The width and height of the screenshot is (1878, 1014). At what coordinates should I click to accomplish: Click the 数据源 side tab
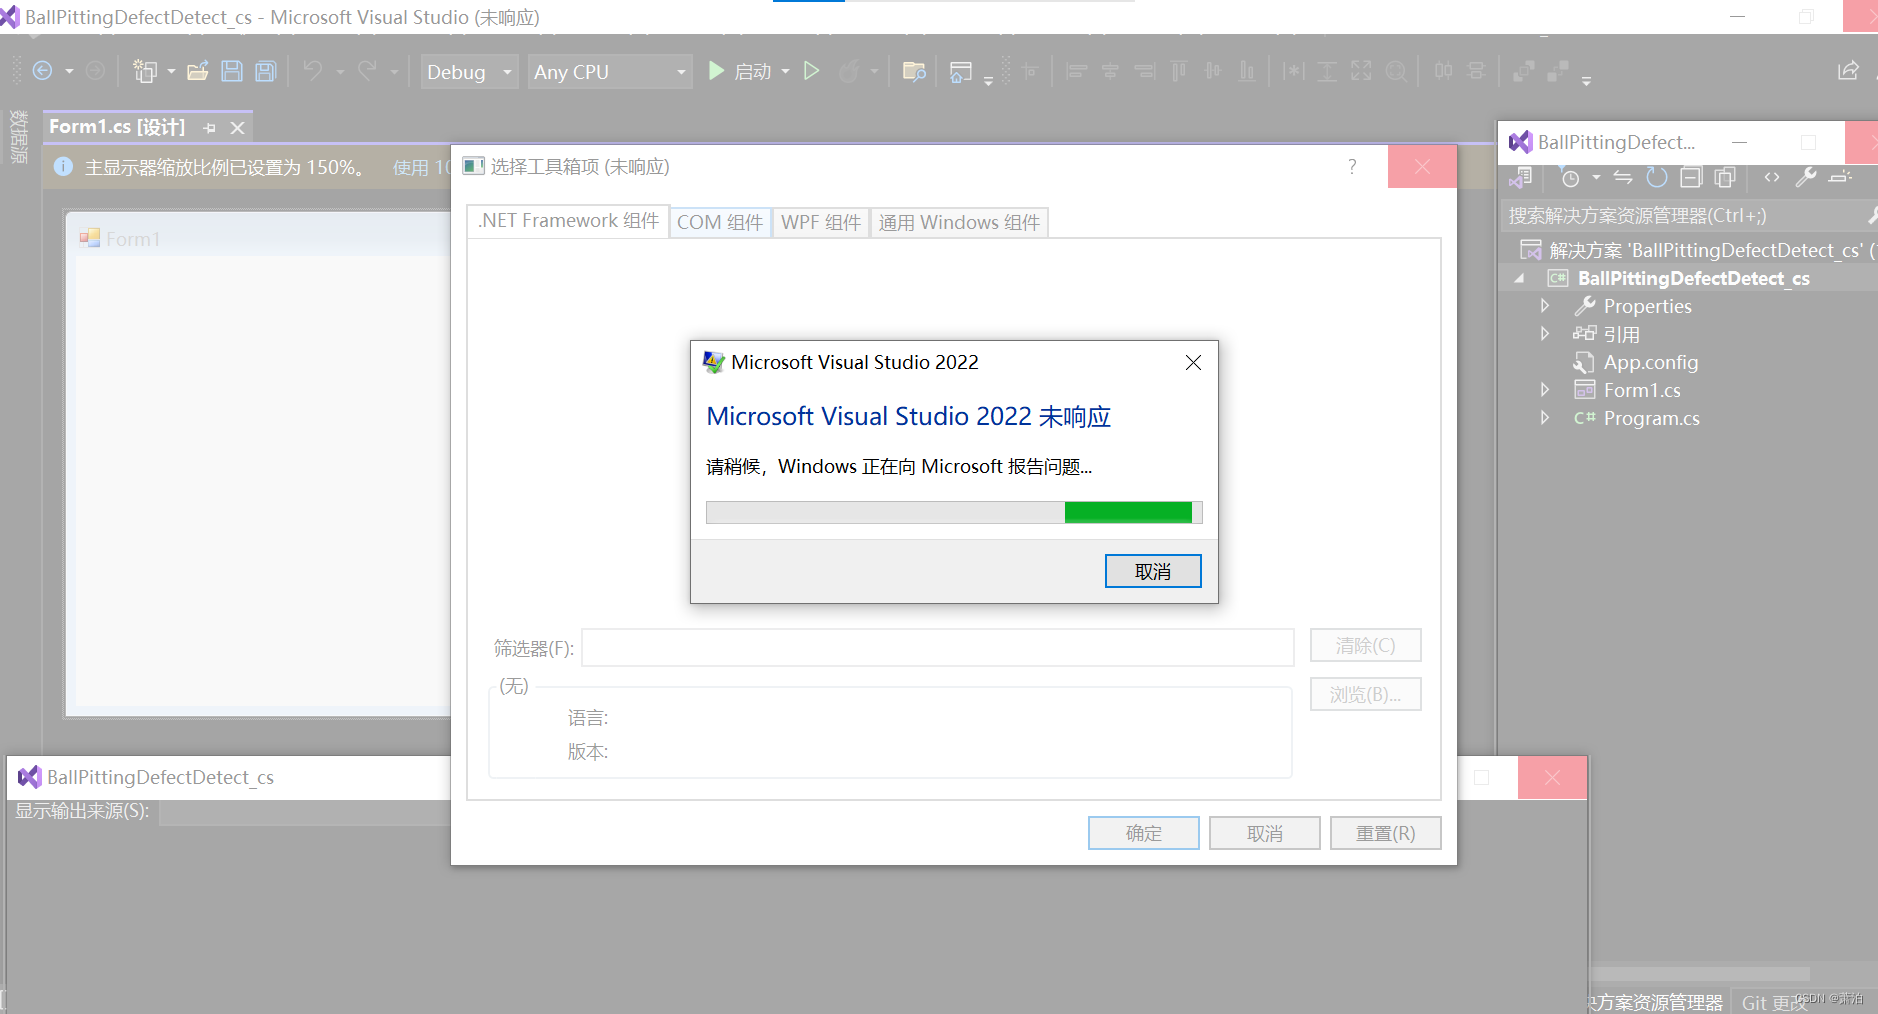18,137
